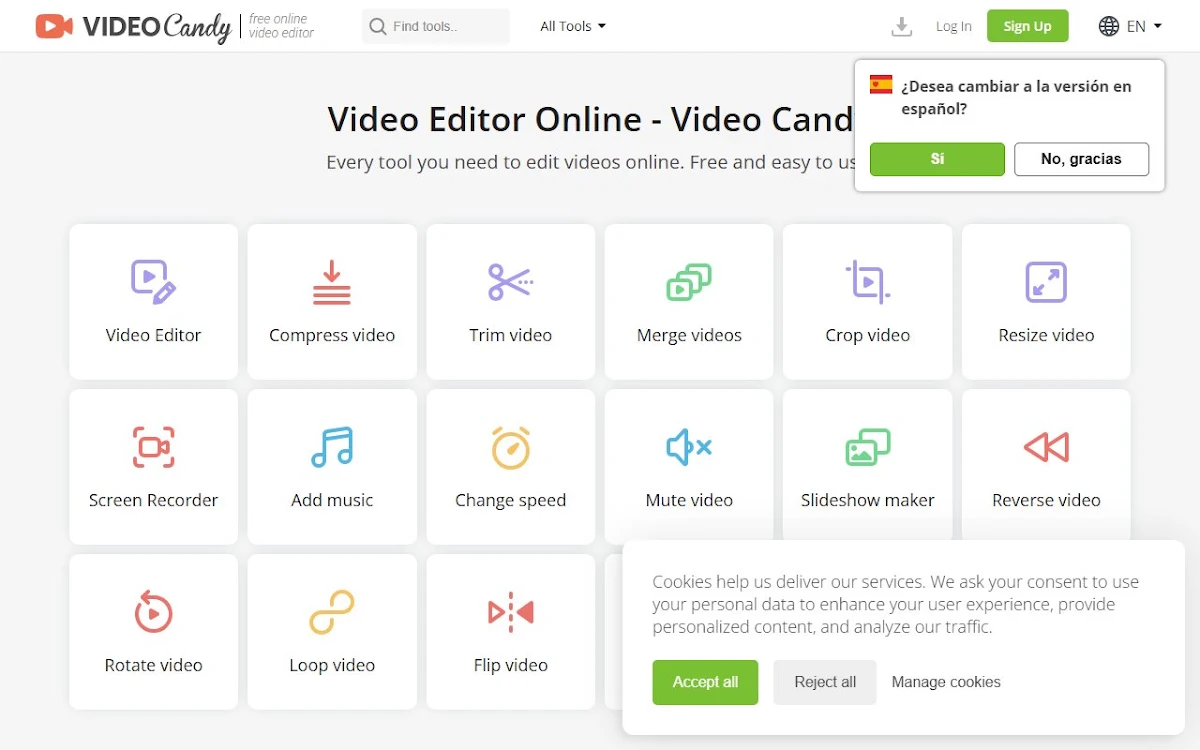Click the 'Reverse video' label text
Image resolution: width=1200 pixels, height=750 pixels.
(1046, 500)
